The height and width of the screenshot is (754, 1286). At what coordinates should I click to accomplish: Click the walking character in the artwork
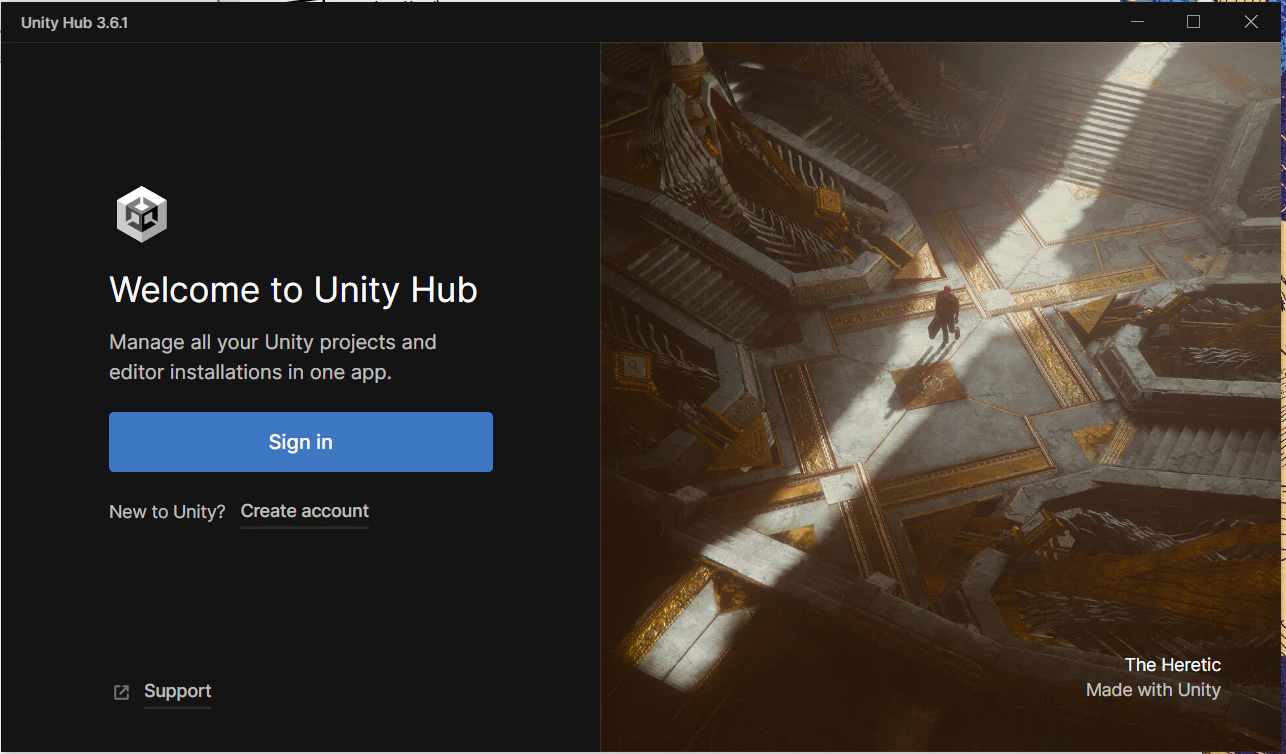pyautogui.click(x=945, y=314)
